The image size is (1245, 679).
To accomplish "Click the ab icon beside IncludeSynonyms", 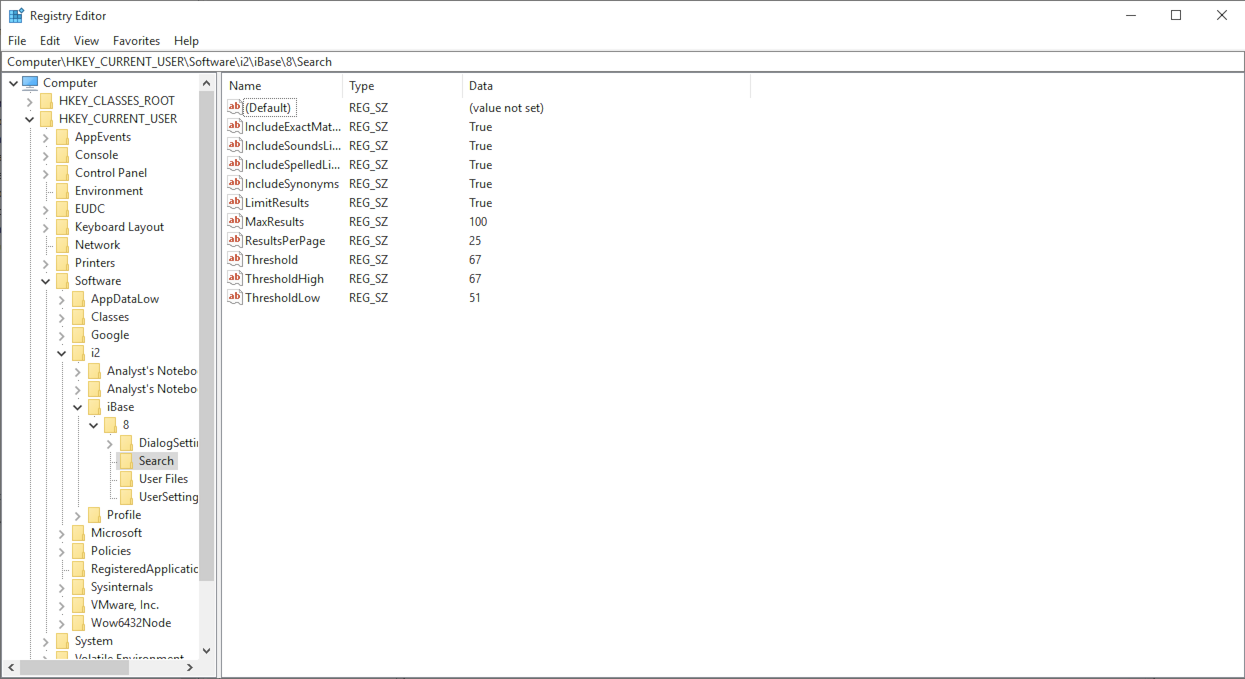I will [x=233, y=183].
